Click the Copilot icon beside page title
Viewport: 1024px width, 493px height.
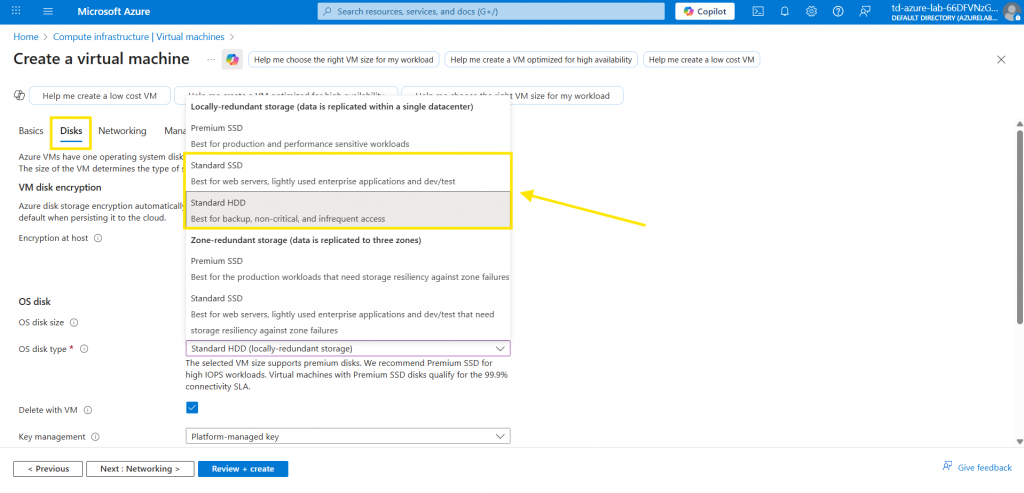(232, 59)
